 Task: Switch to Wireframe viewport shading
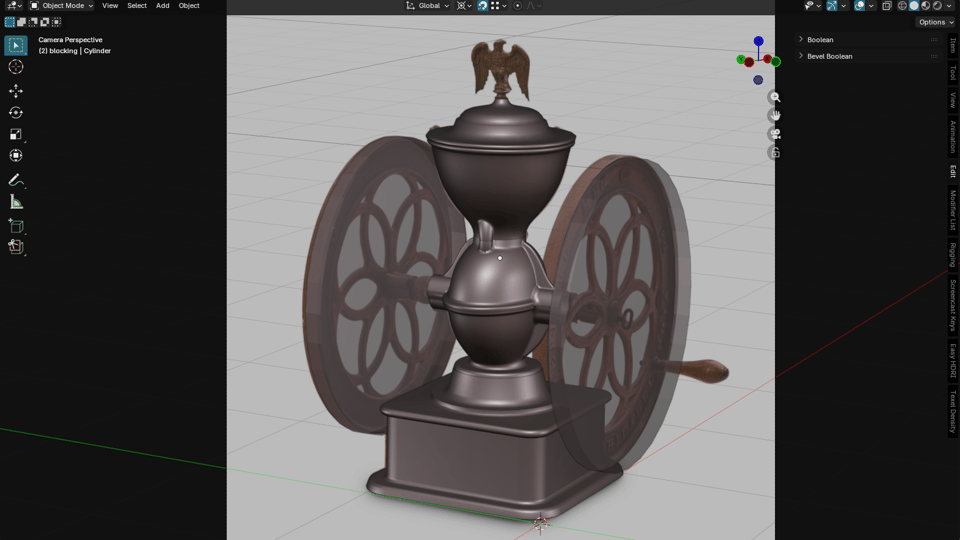click(902, 6)
